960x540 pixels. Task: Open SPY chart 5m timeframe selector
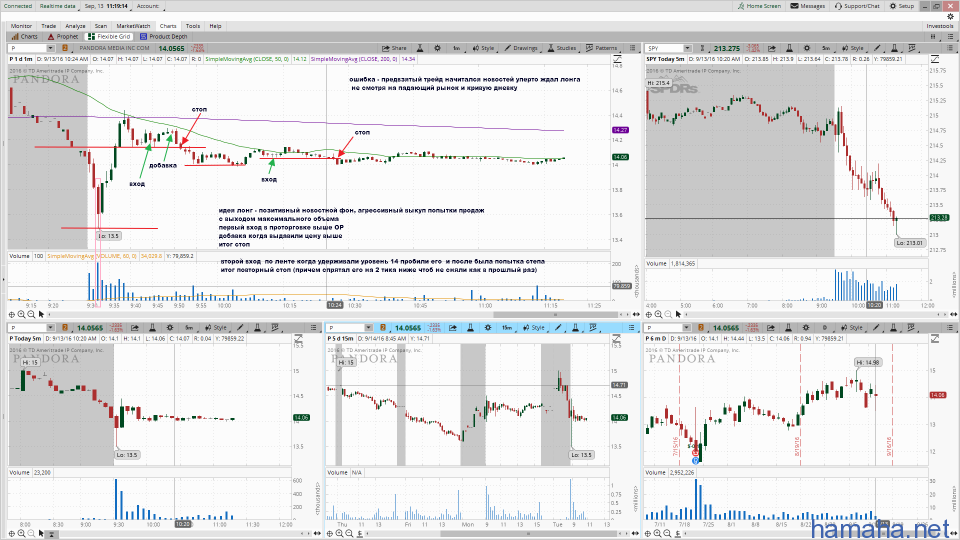click(x=826, y=48)
